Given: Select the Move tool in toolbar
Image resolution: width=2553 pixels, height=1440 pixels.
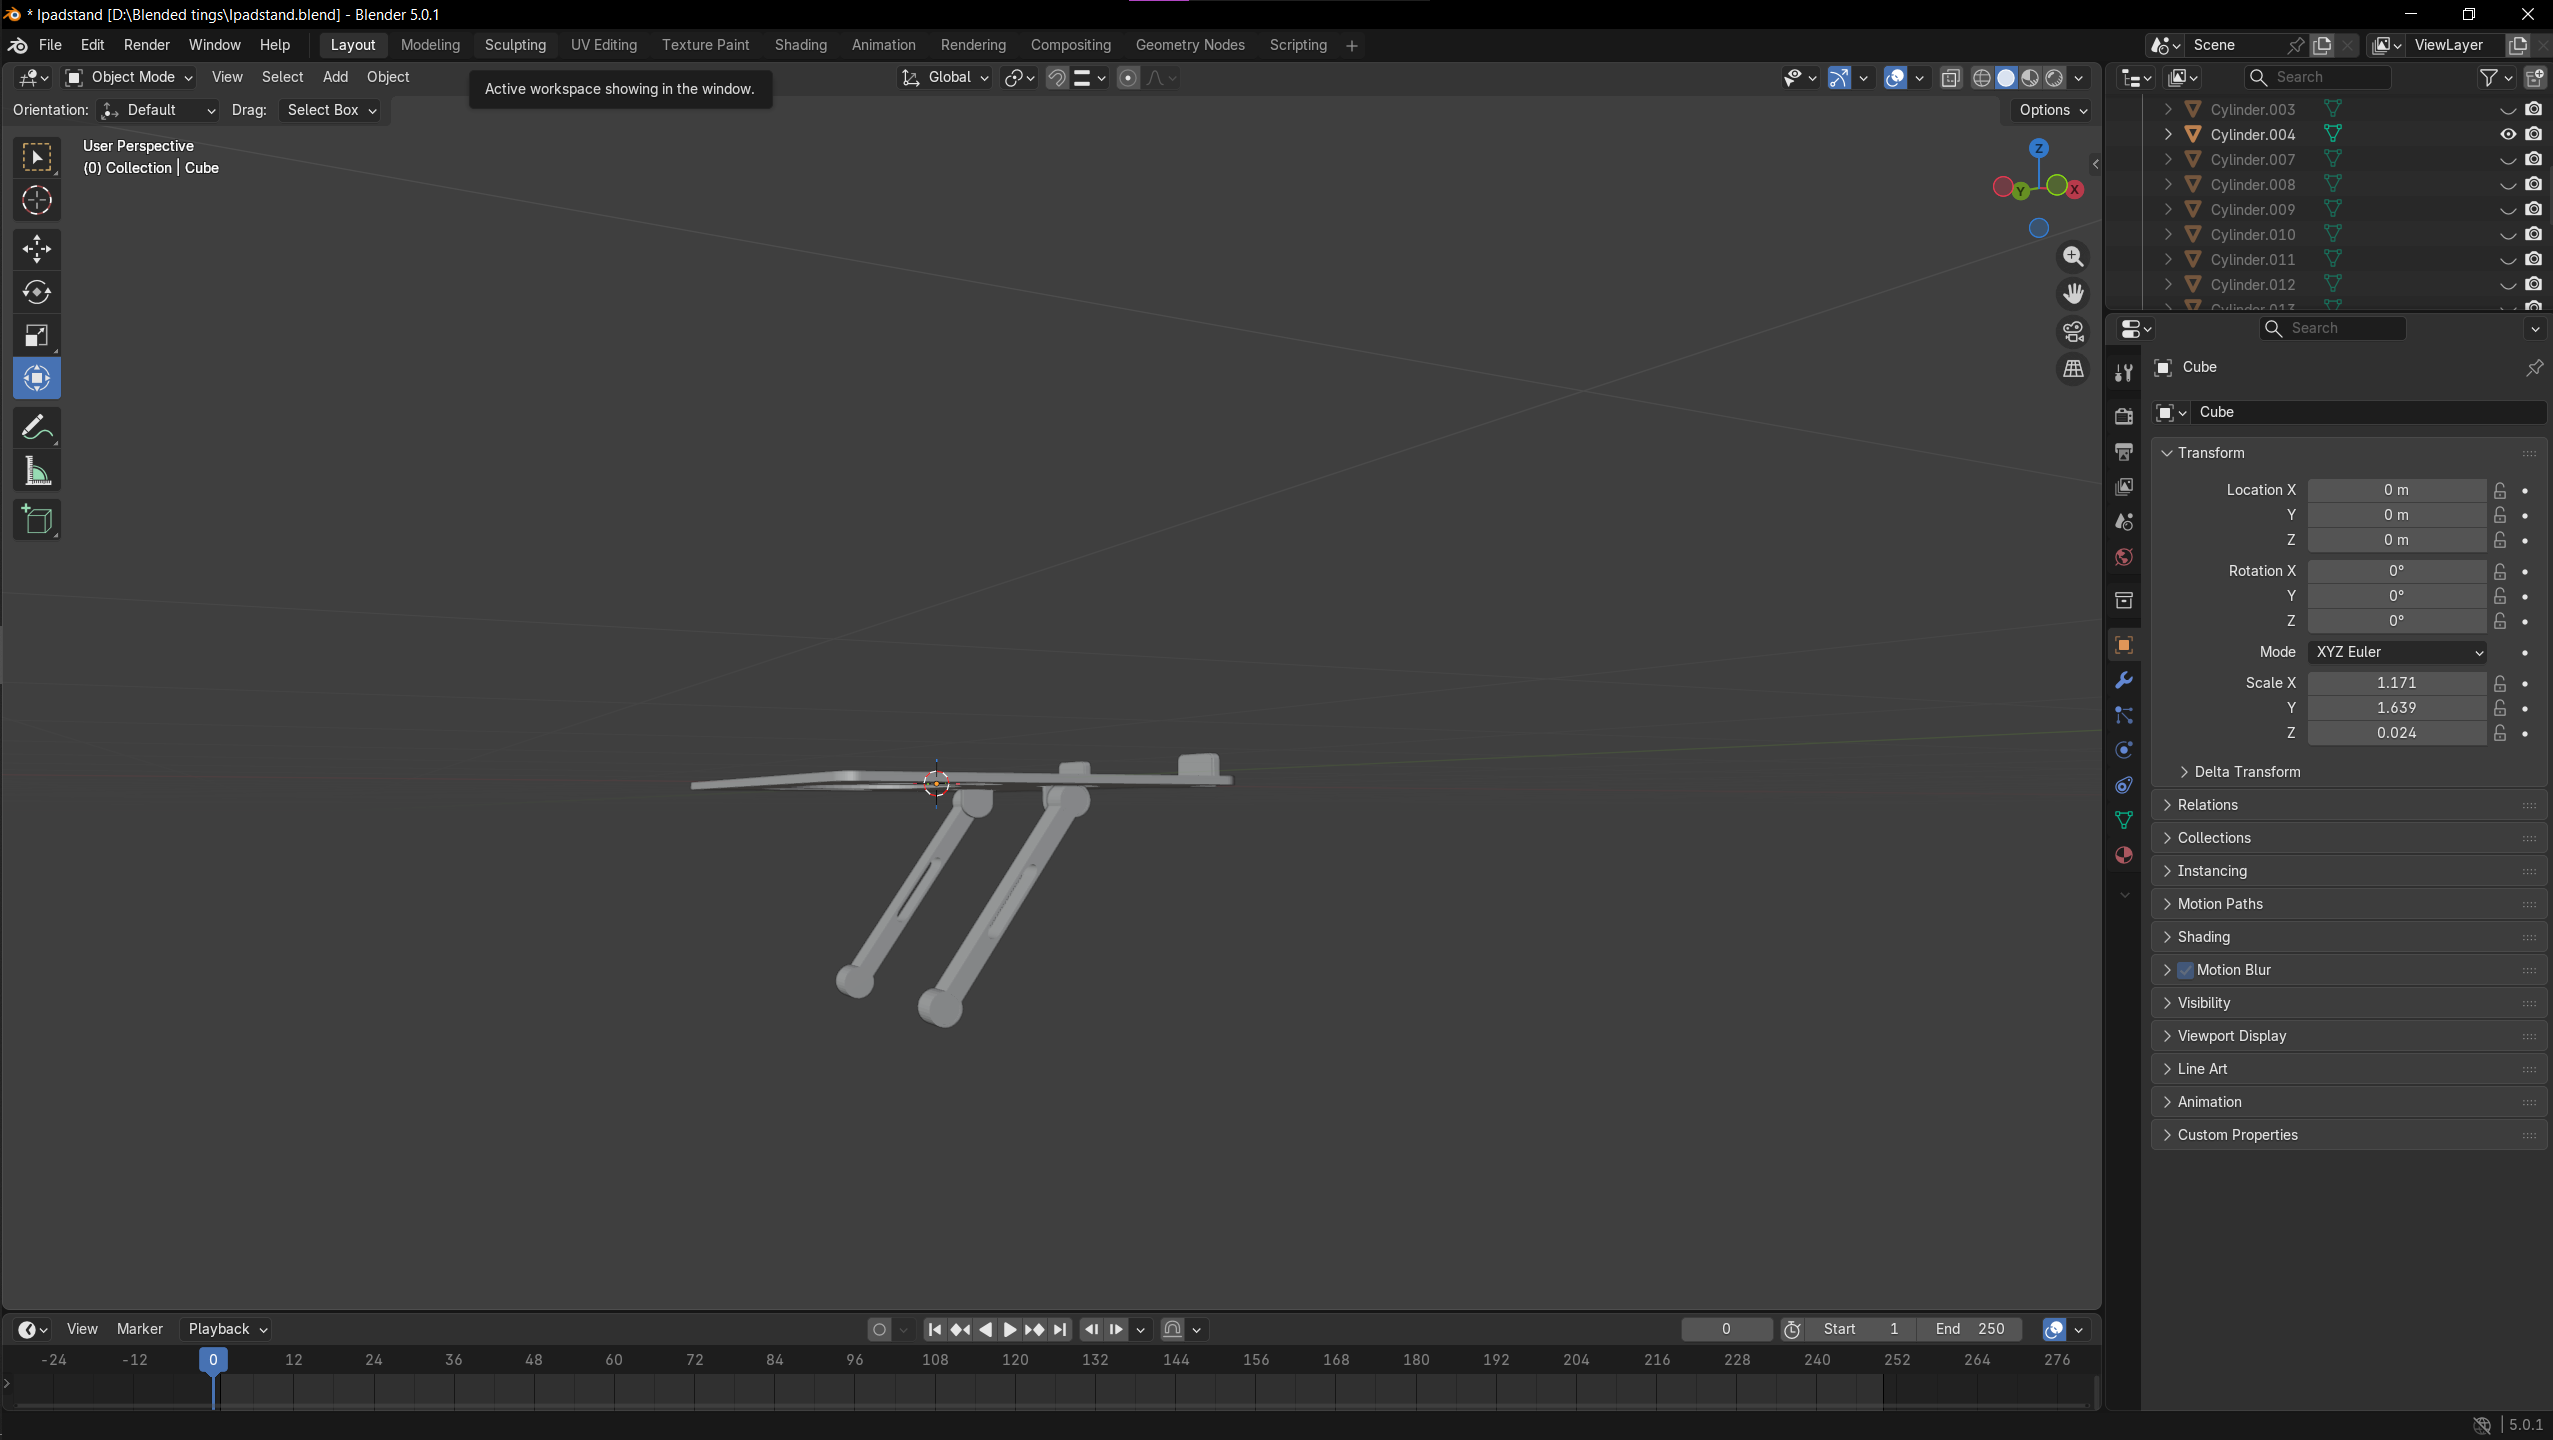Looking at the screenshot, I should pyautogui.click(x=37, y=249).
